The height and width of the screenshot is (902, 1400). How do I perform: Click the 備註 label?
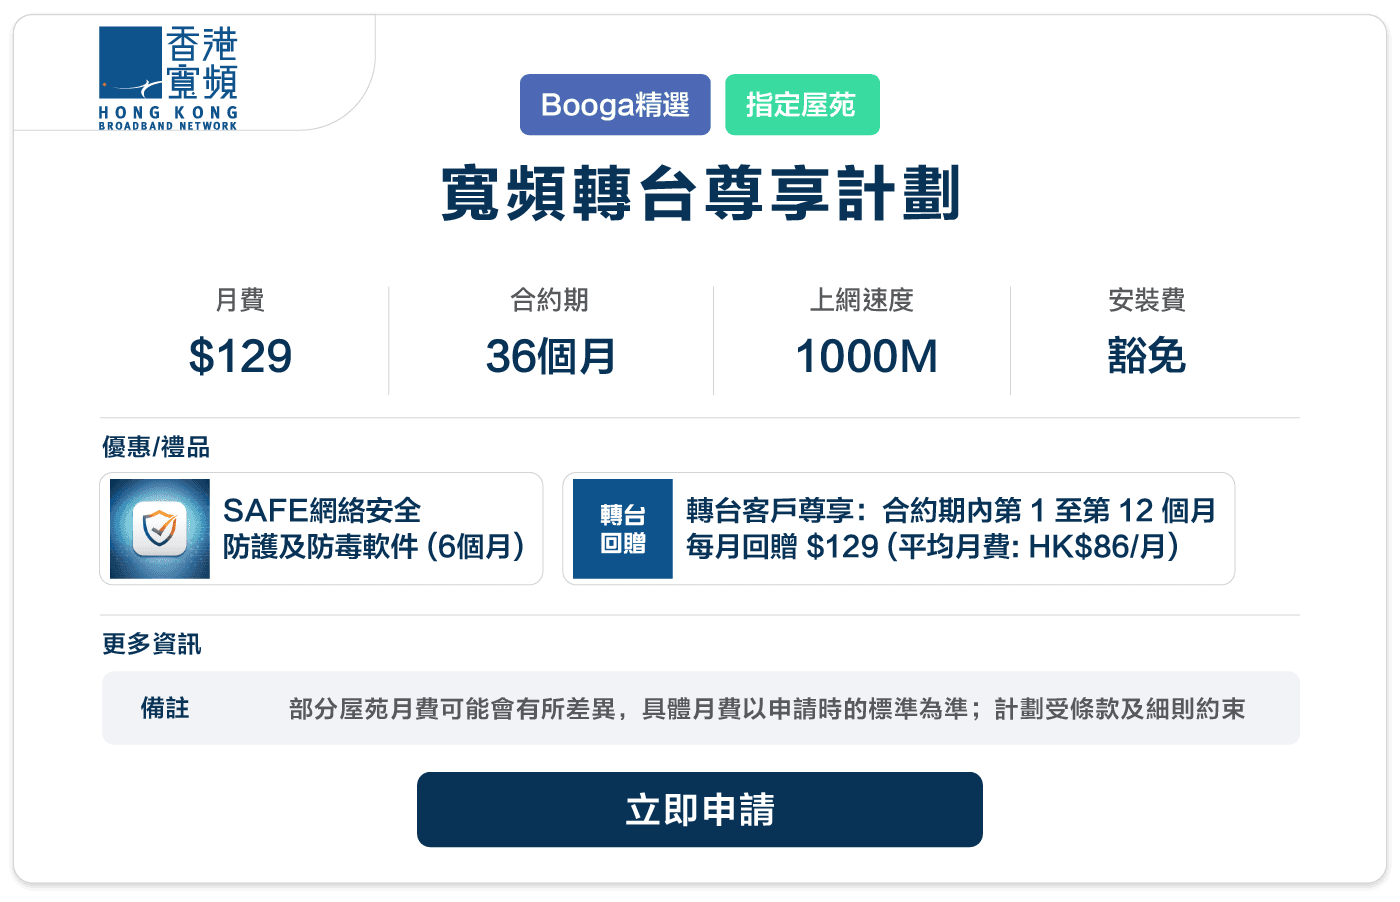tap(165, 708)
